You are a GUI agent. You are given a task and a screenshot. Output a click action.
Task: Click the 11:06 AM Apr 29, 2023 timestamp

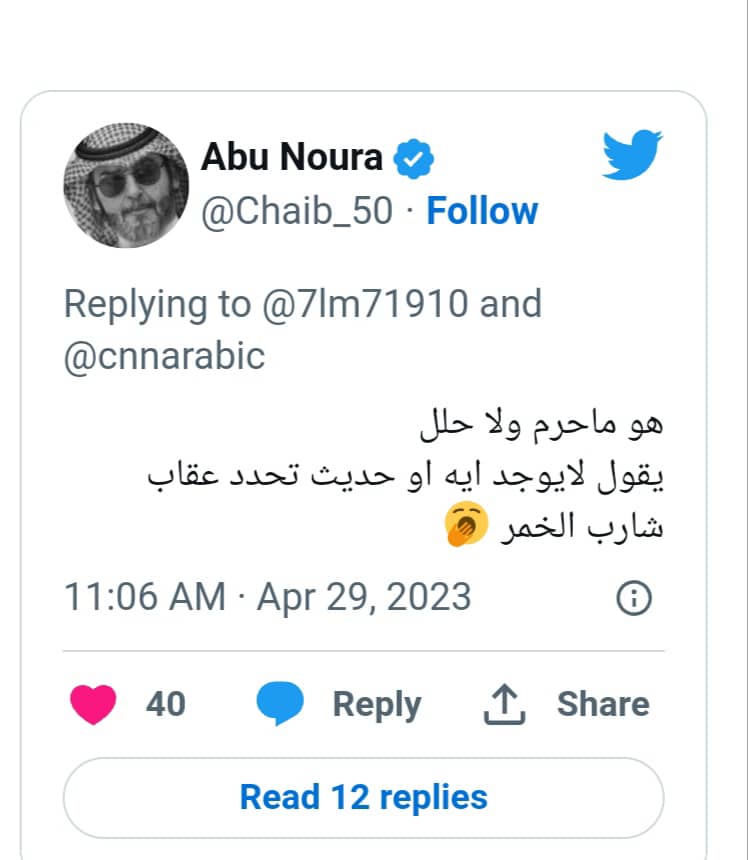pos(268,597)
